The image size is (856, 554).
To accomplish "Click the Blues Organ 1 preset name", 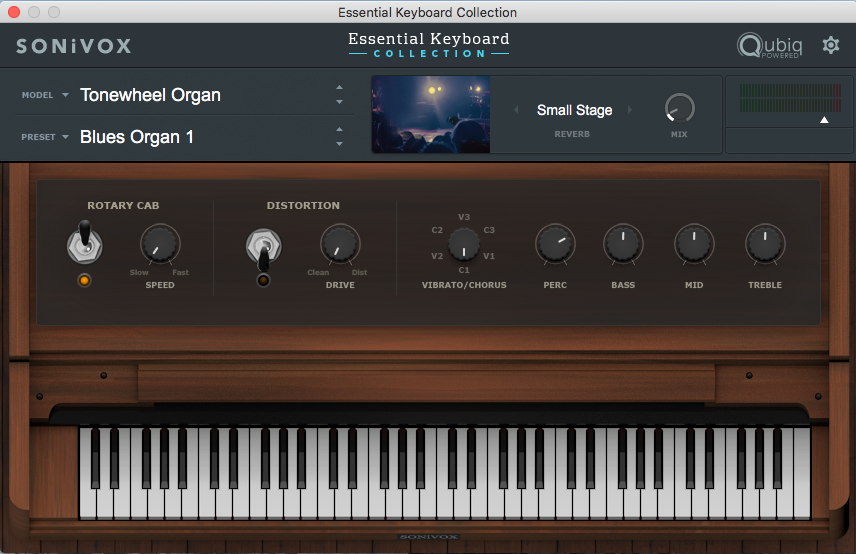I will tap(137, 137).
